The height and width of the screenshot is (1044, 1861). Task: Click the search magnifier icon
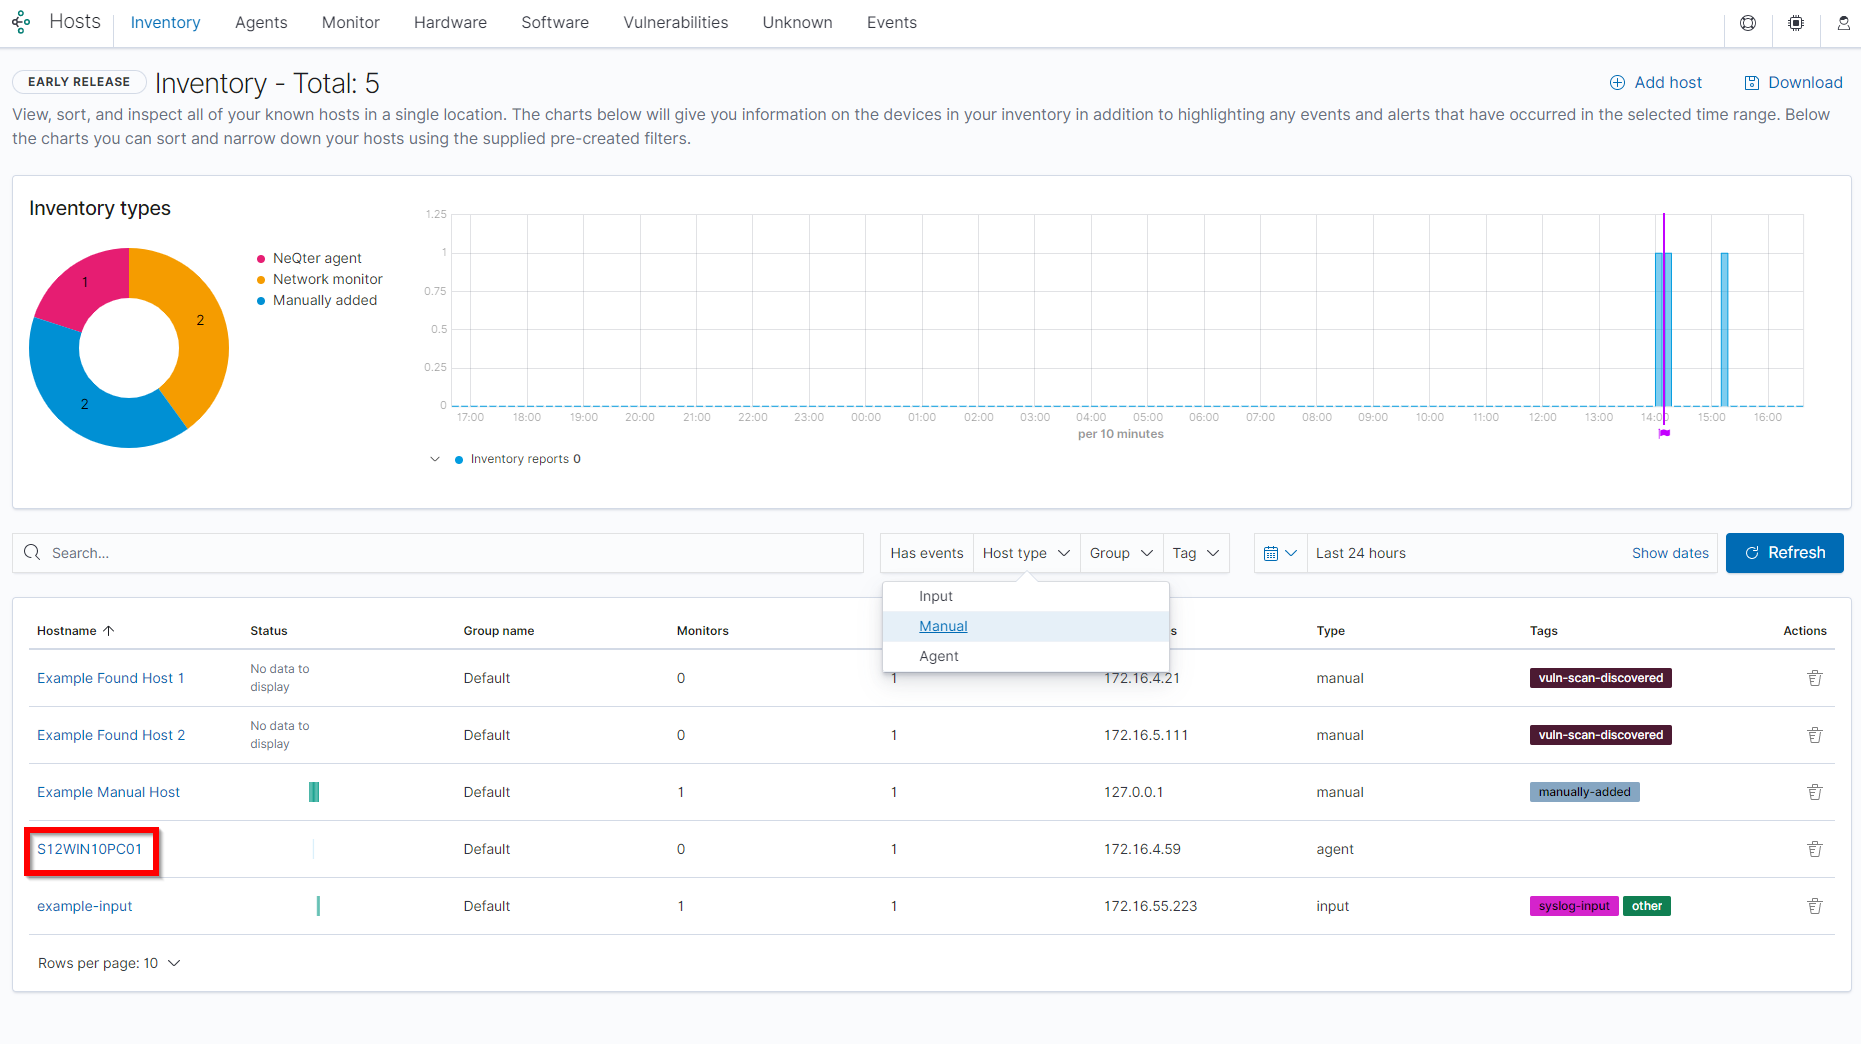(32, 552)
